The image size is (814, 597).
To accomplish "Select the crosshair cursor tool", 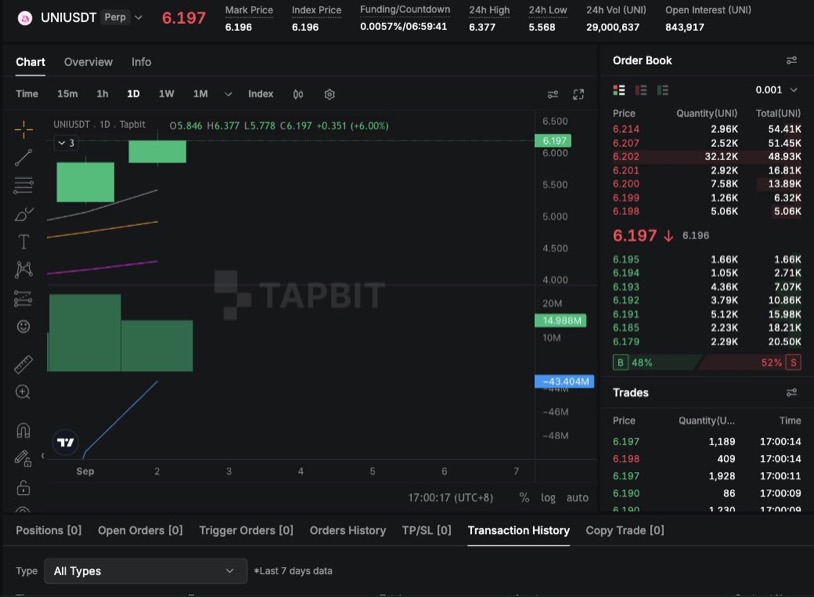I will (x=23, y=129).
